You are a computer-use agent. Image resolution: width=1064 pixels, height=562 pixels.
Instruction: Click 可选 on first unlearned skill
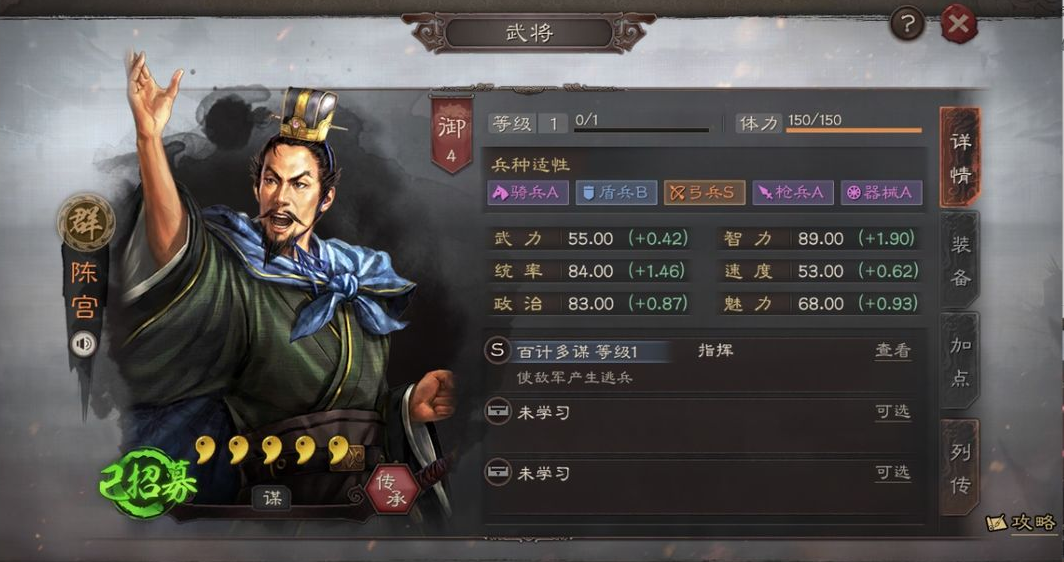click(x=892, y=411)
